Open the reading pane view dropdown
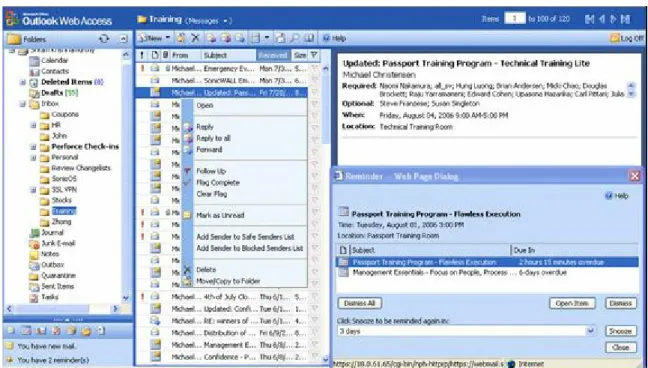 (267, 38)
